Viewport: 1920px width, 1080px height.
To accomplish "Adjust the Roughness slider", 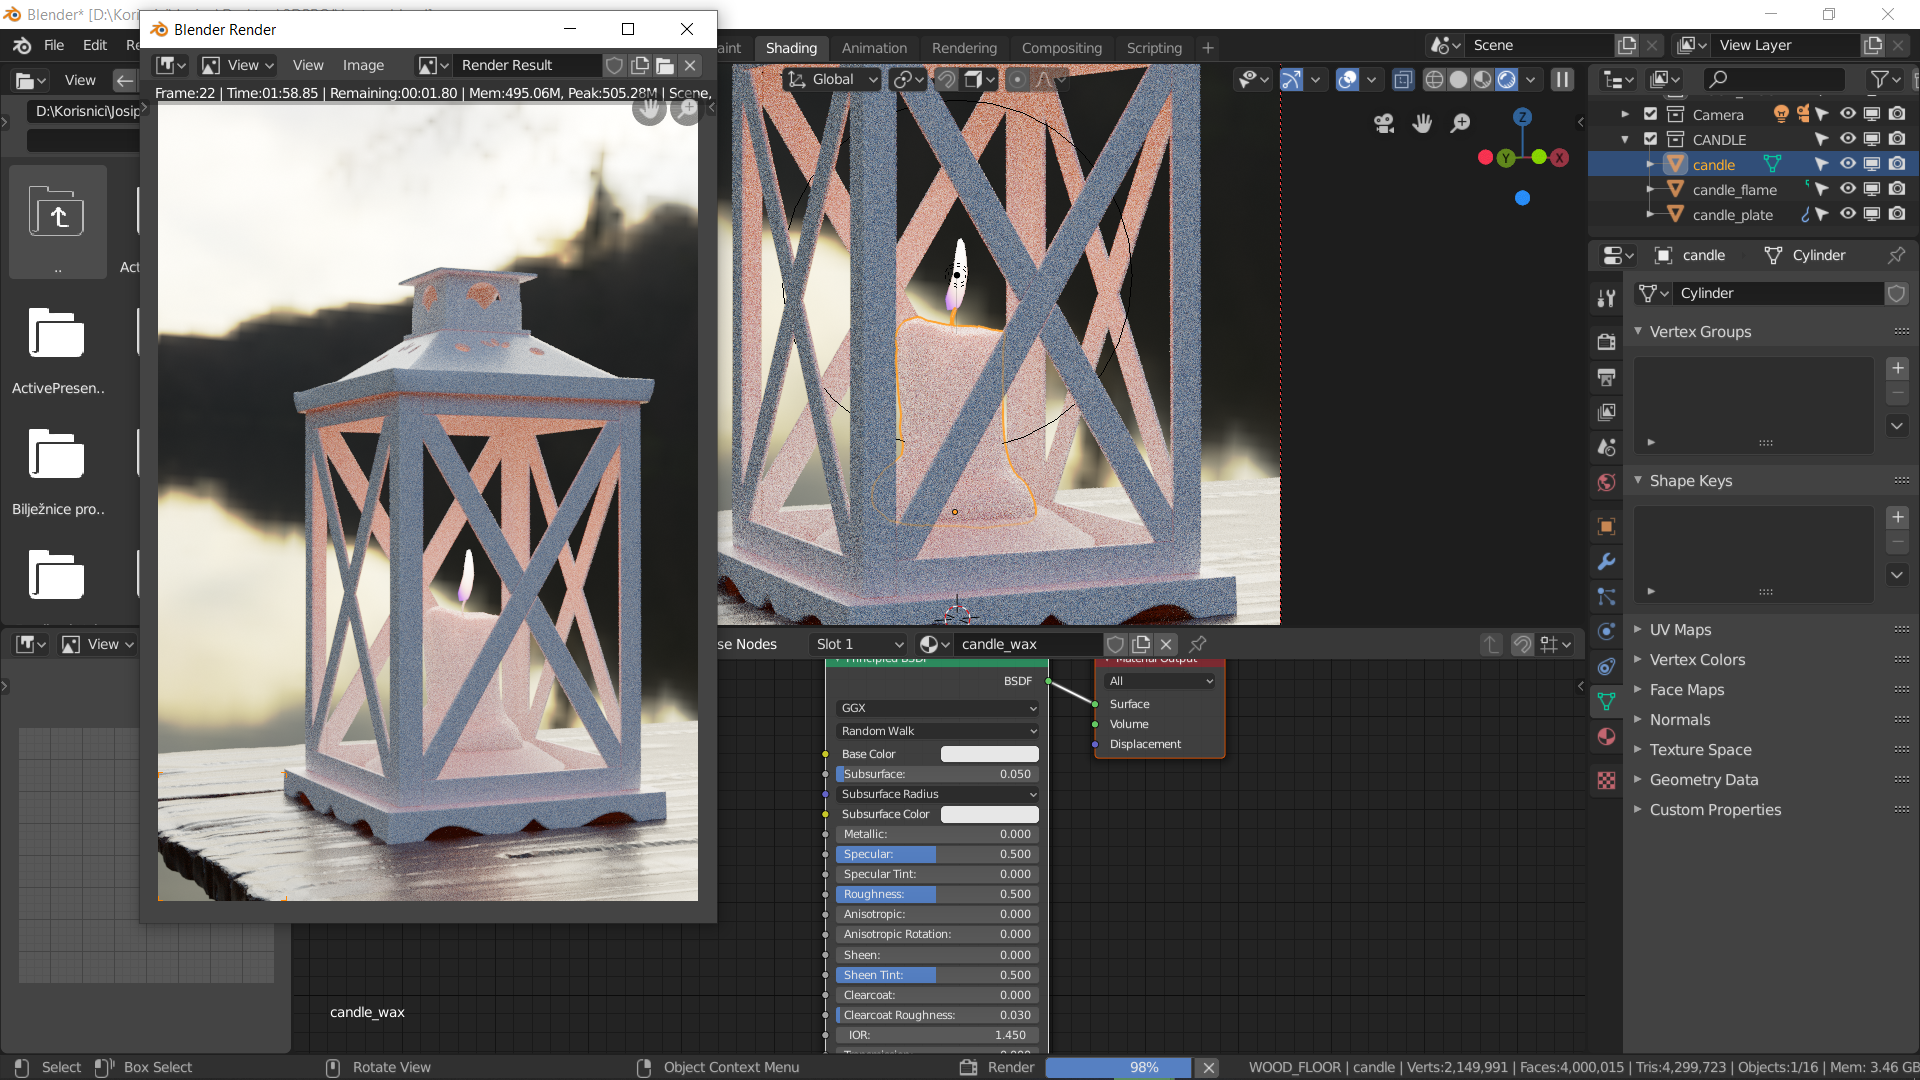I will (937, 894).
